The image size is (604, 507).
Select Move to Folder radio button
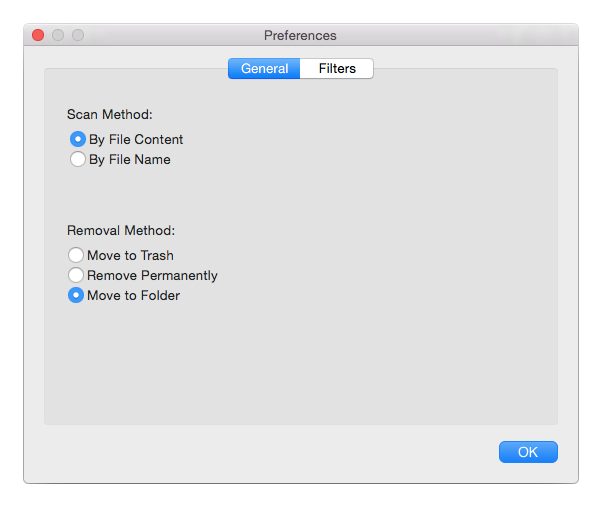tap(76, 295)
